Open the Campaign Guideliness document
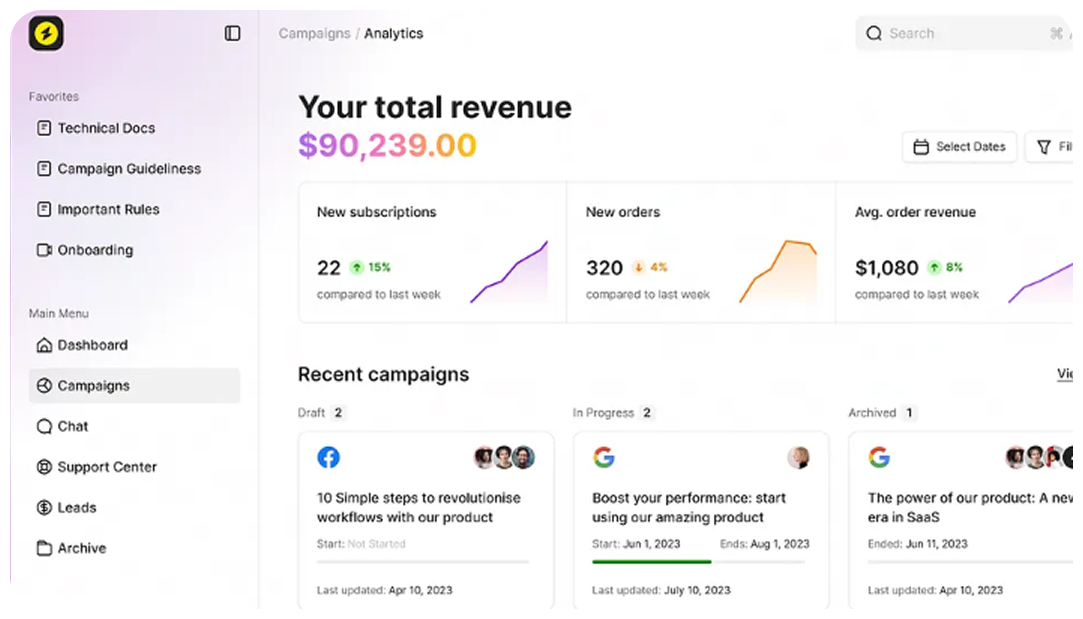1083x619 pixels. point(128,169)
